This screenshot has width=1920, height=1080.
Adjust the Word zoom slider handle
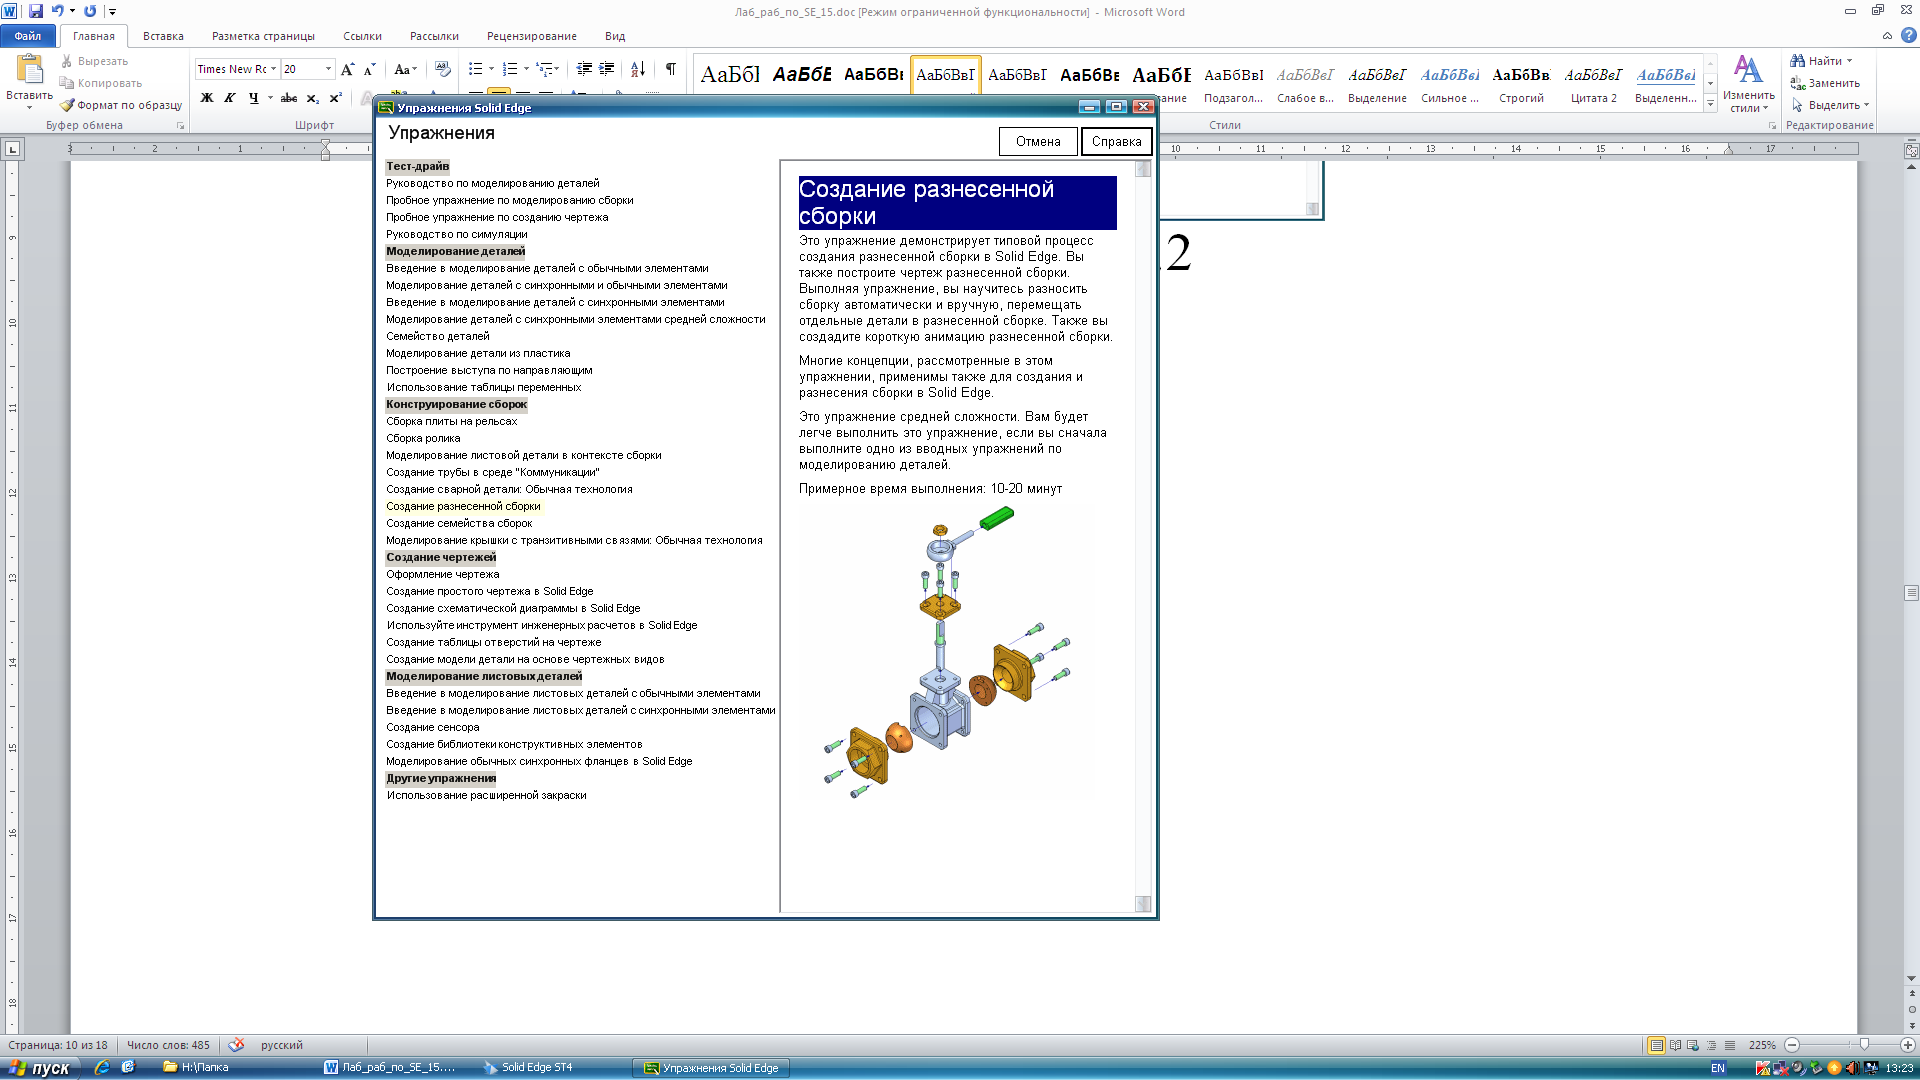click(1864, 1045)
